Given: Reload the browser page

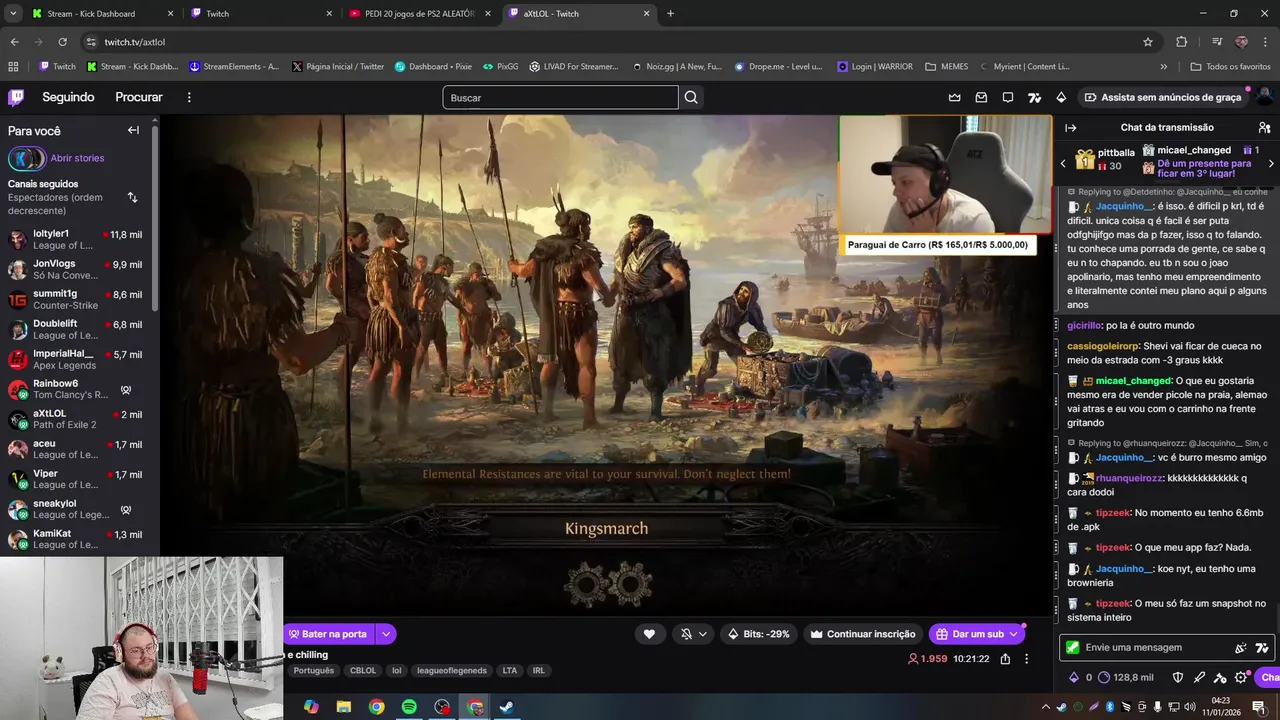Looking at the screenshot, I should pos(62,42).
